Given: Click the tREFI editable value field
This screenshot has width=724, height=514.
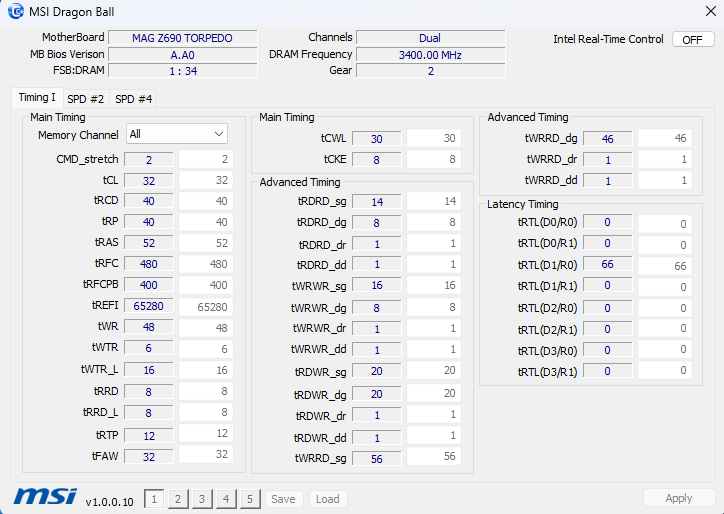Looking at the screenshot, I should click(x=207, y=307).
